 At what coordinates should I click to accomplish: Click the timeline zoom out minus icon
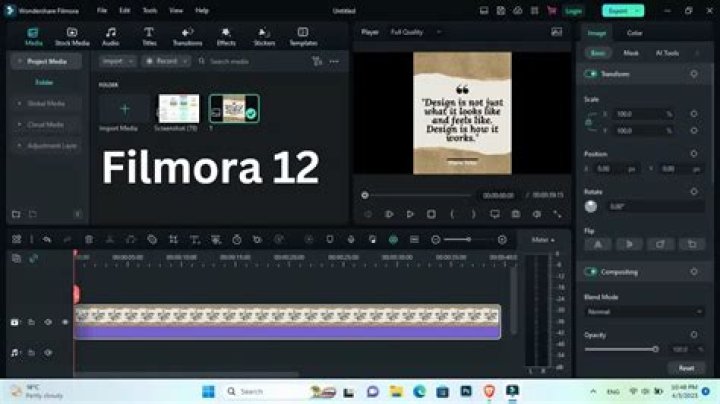point(436,240)
